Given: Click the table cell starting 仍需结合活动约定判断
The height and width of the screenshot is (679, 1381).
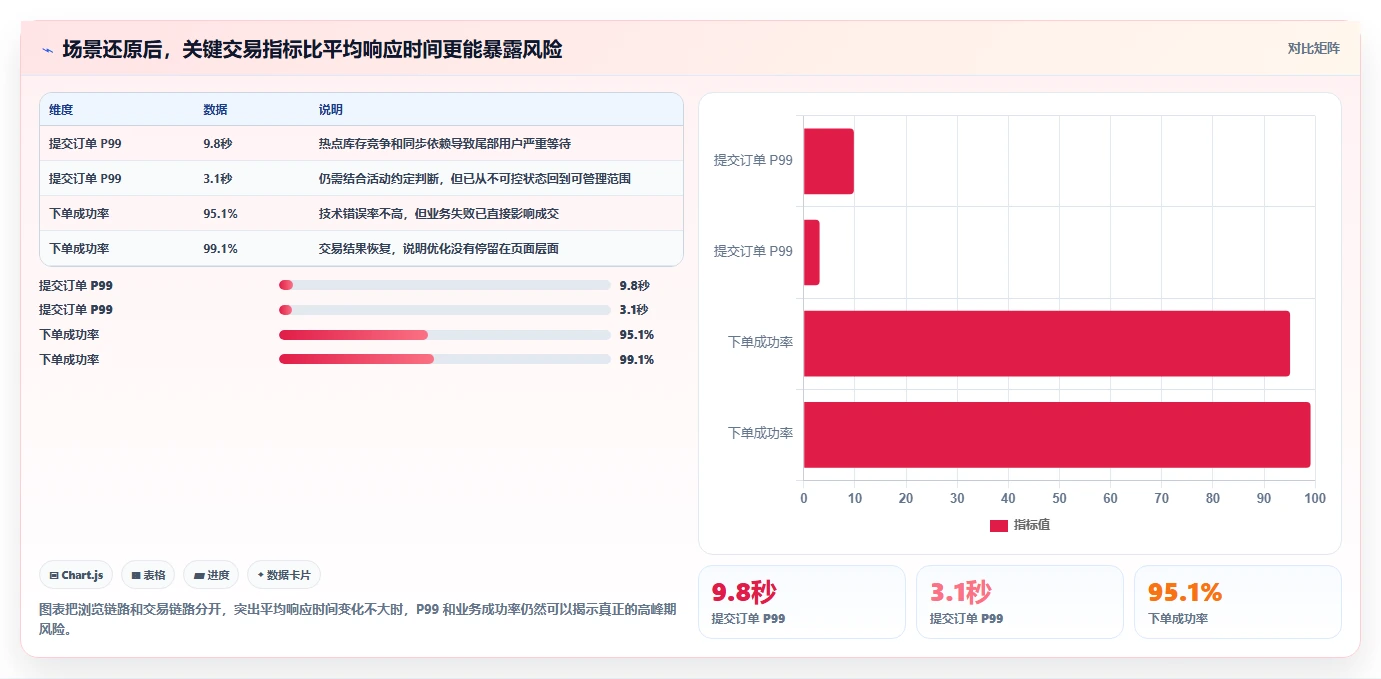Looking at the screenshot, I should [475, 179].
